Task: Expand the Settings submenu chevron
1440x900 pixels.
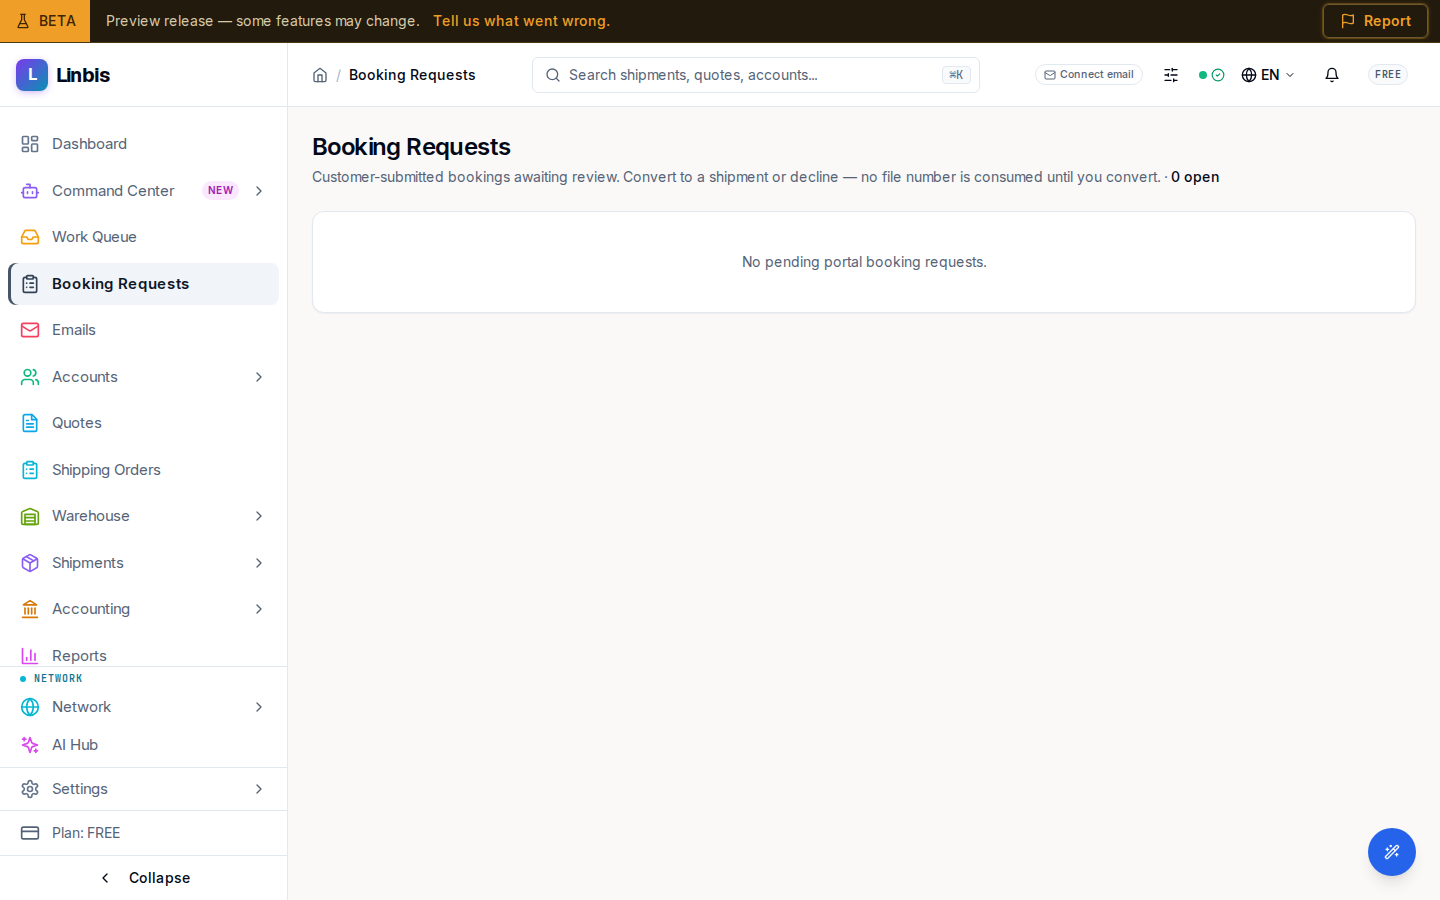Action: click(x=259, y=789)
